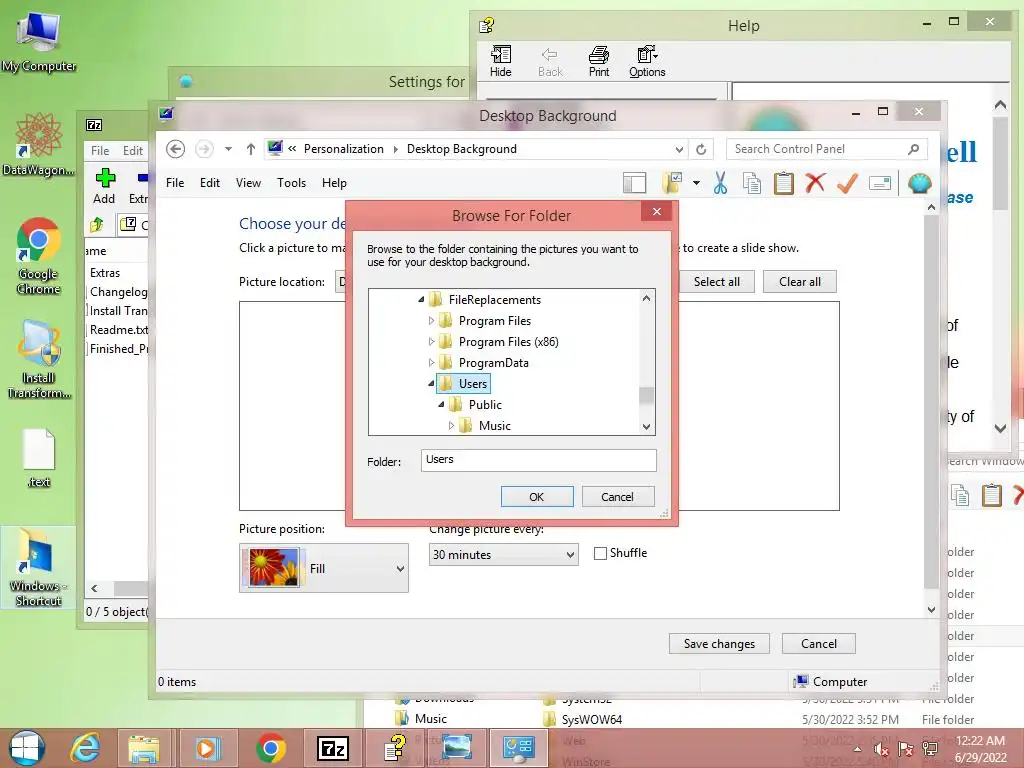Image resolution: width=1024 pixels, height=768 pixels.
Task: Open Options in the Help window toolbar
Action: [x=647, y=61]
